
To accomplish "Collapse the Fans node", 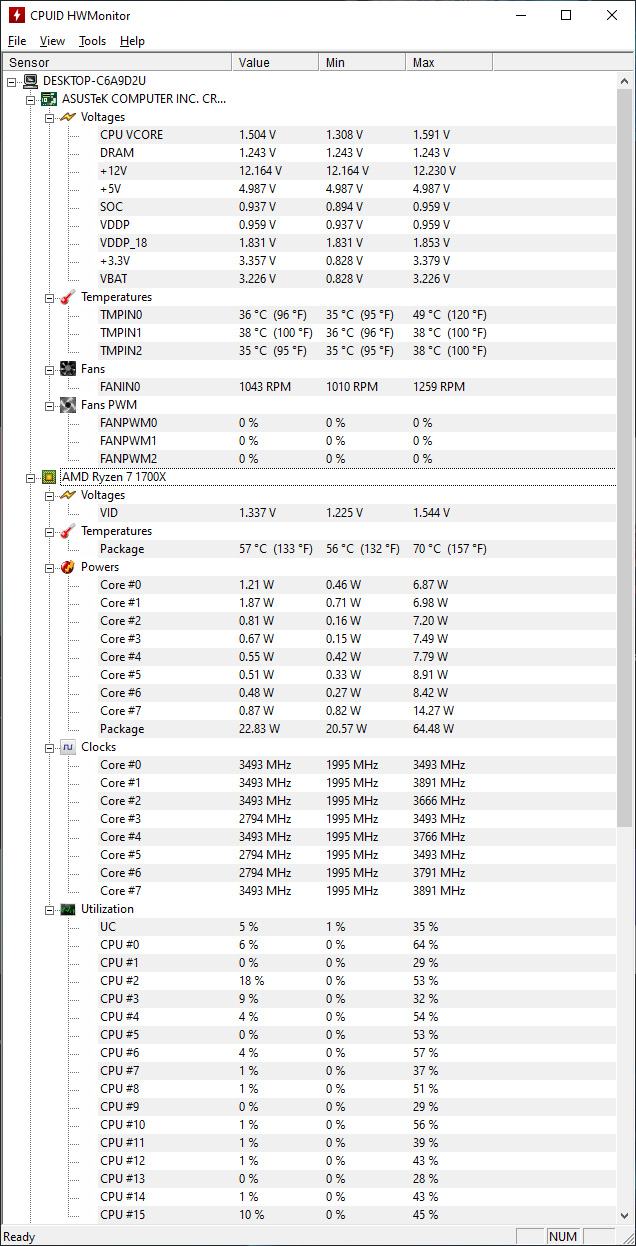I will [50, 369].
